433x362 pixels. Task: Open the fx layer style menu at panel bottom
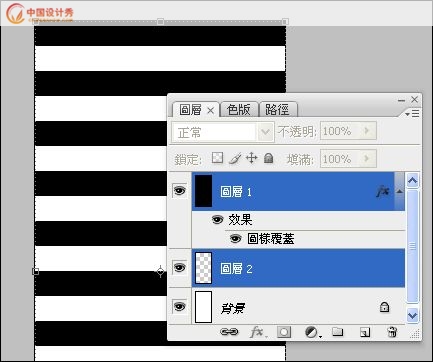258,332
